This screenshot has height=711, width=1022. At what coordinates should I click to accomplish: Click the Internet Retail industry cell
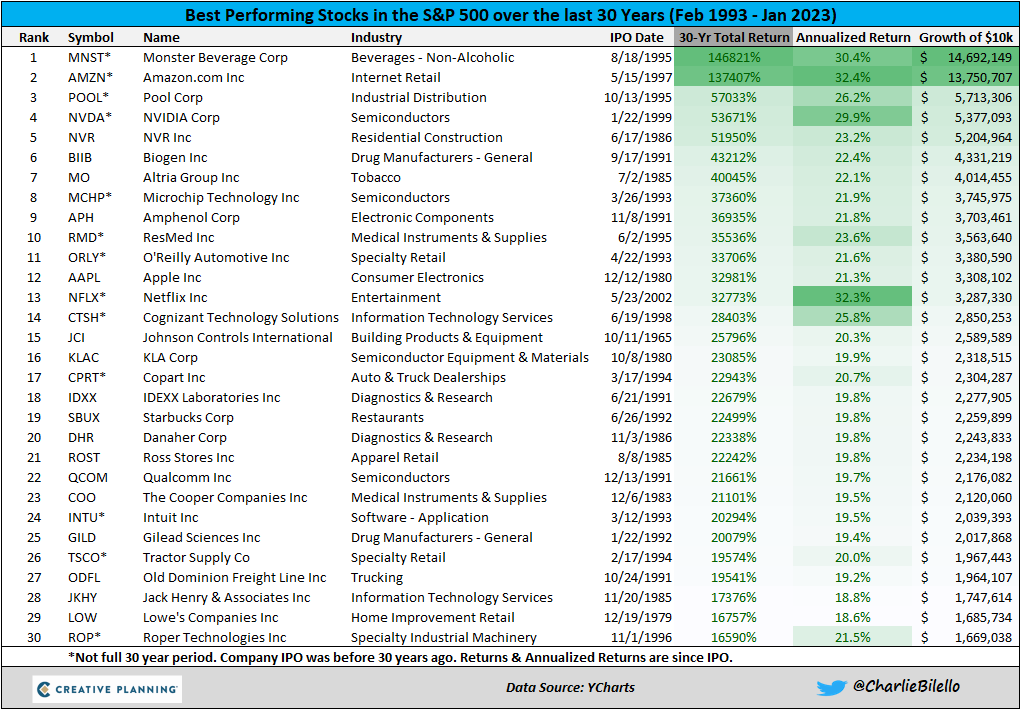[396, 78]
